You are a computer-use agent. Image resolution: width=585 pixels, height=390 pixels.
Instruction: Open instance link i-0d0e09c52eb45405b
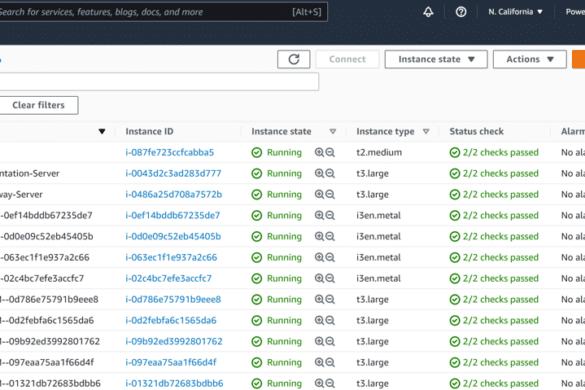coord(173,236)
